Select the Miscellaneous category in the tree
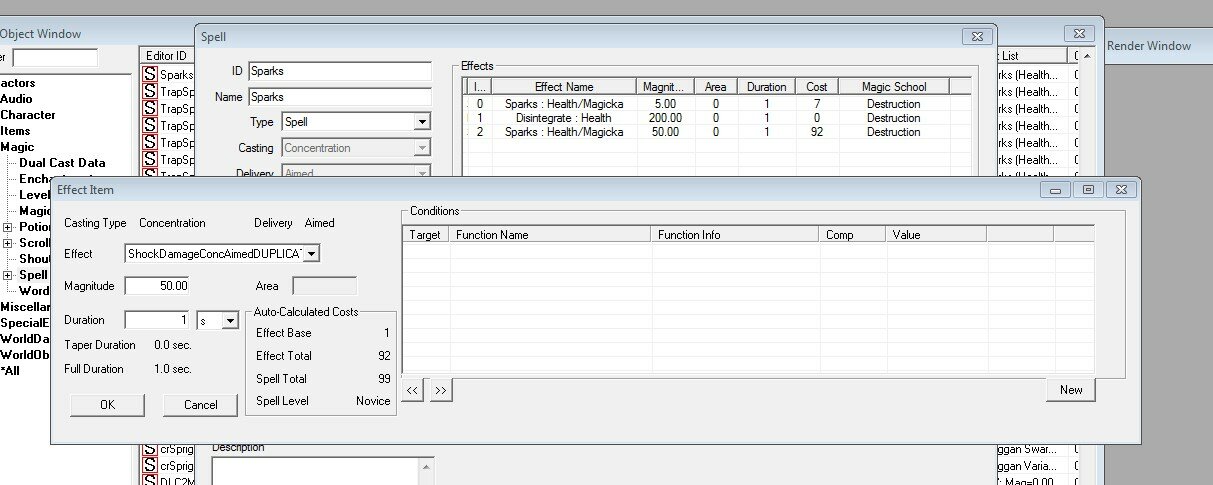1213x485 pixels. coord(25,307)
